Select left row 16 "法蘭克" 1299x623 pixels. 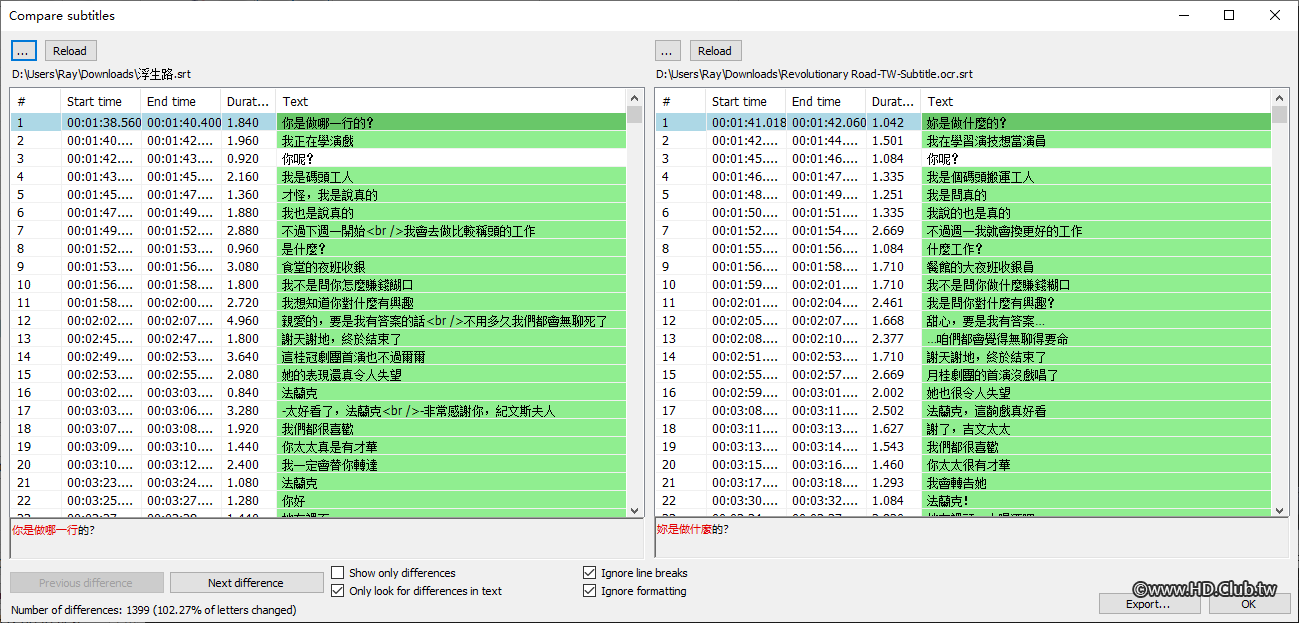click(x=319, y=393)
